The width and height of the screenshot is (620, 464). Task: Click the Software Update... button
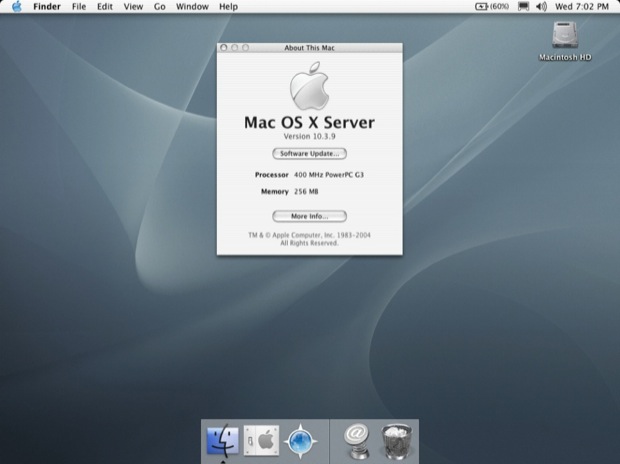pyautogui.click(x=310, y=153)
